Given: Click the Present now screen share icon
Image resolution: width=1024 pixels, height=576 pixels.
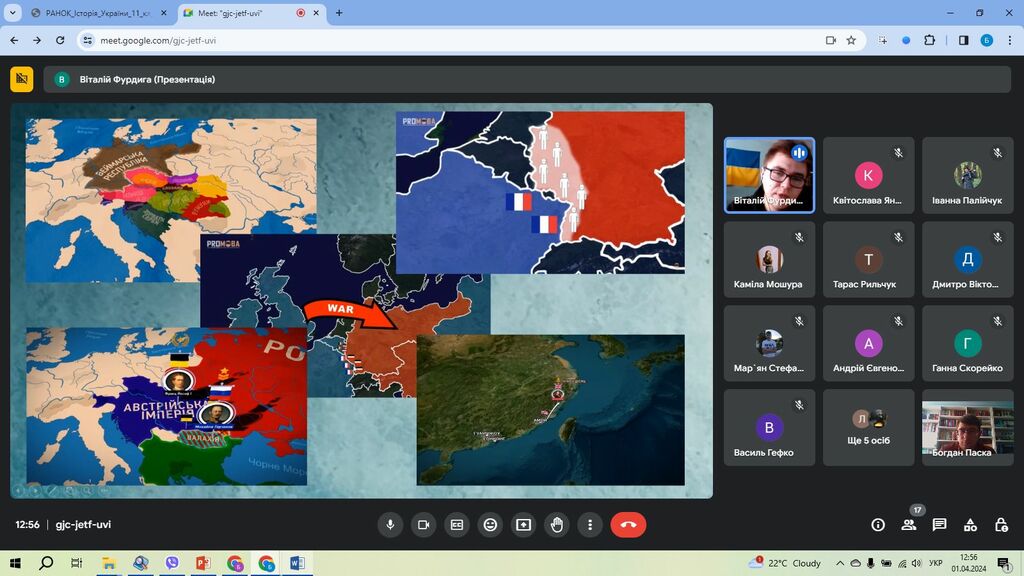Looking at the screenshot, I should click(x=523, y=525).
